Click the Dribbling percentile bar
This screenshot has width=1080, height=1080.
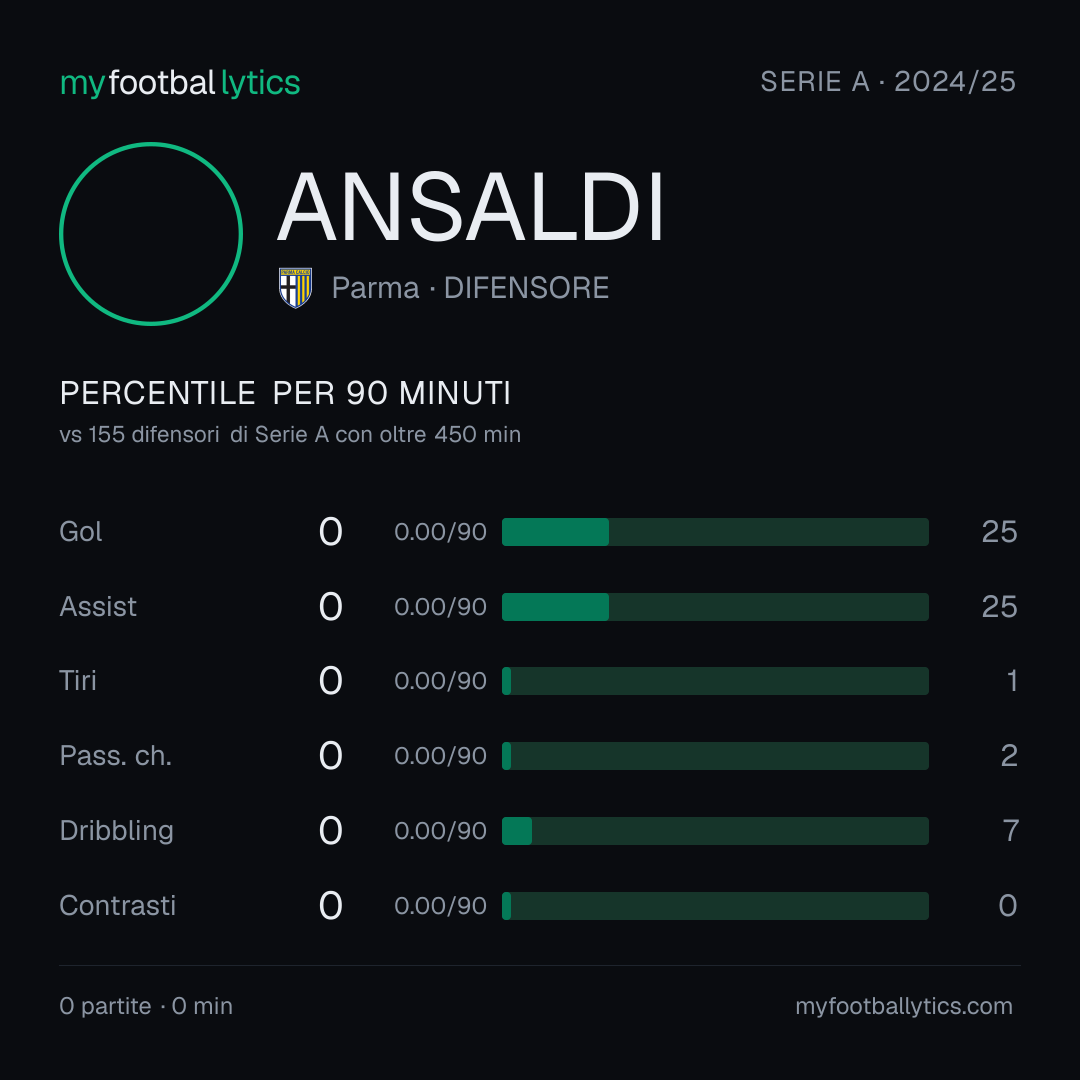click(x=715, y=831)
